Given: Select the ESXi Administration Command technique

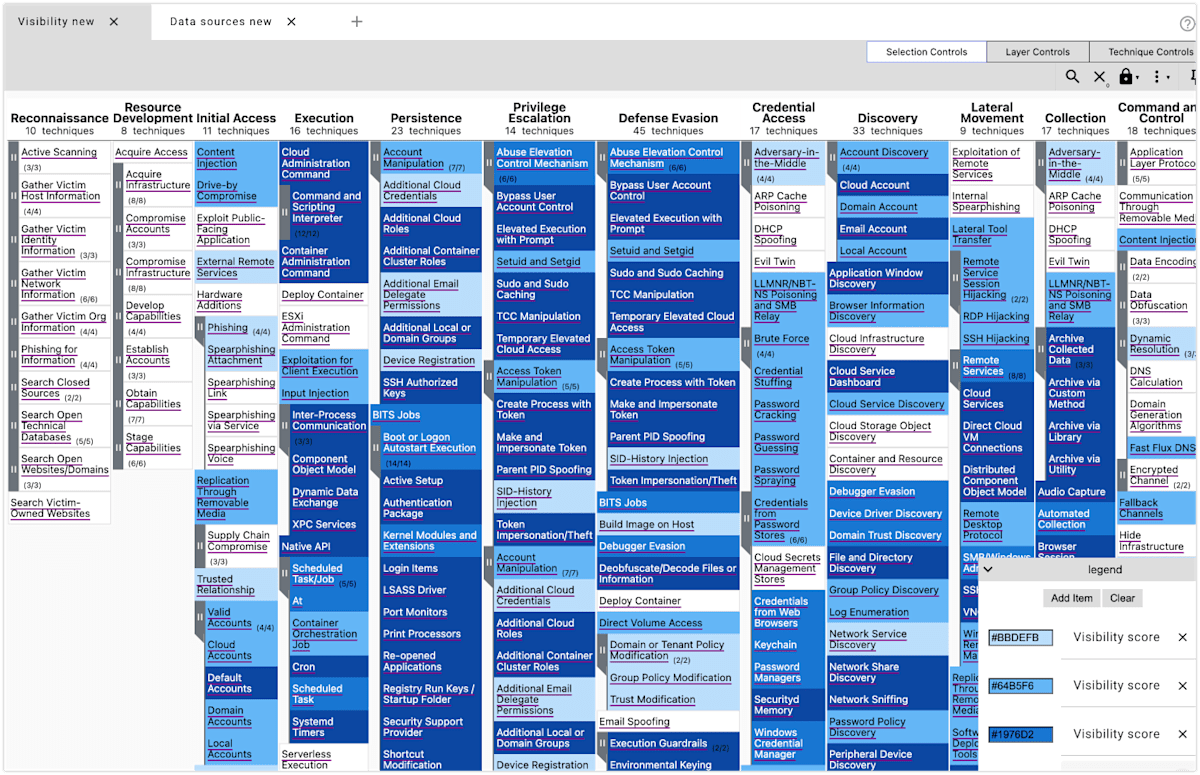Looking at the screenshot, I should click(324, 328).
